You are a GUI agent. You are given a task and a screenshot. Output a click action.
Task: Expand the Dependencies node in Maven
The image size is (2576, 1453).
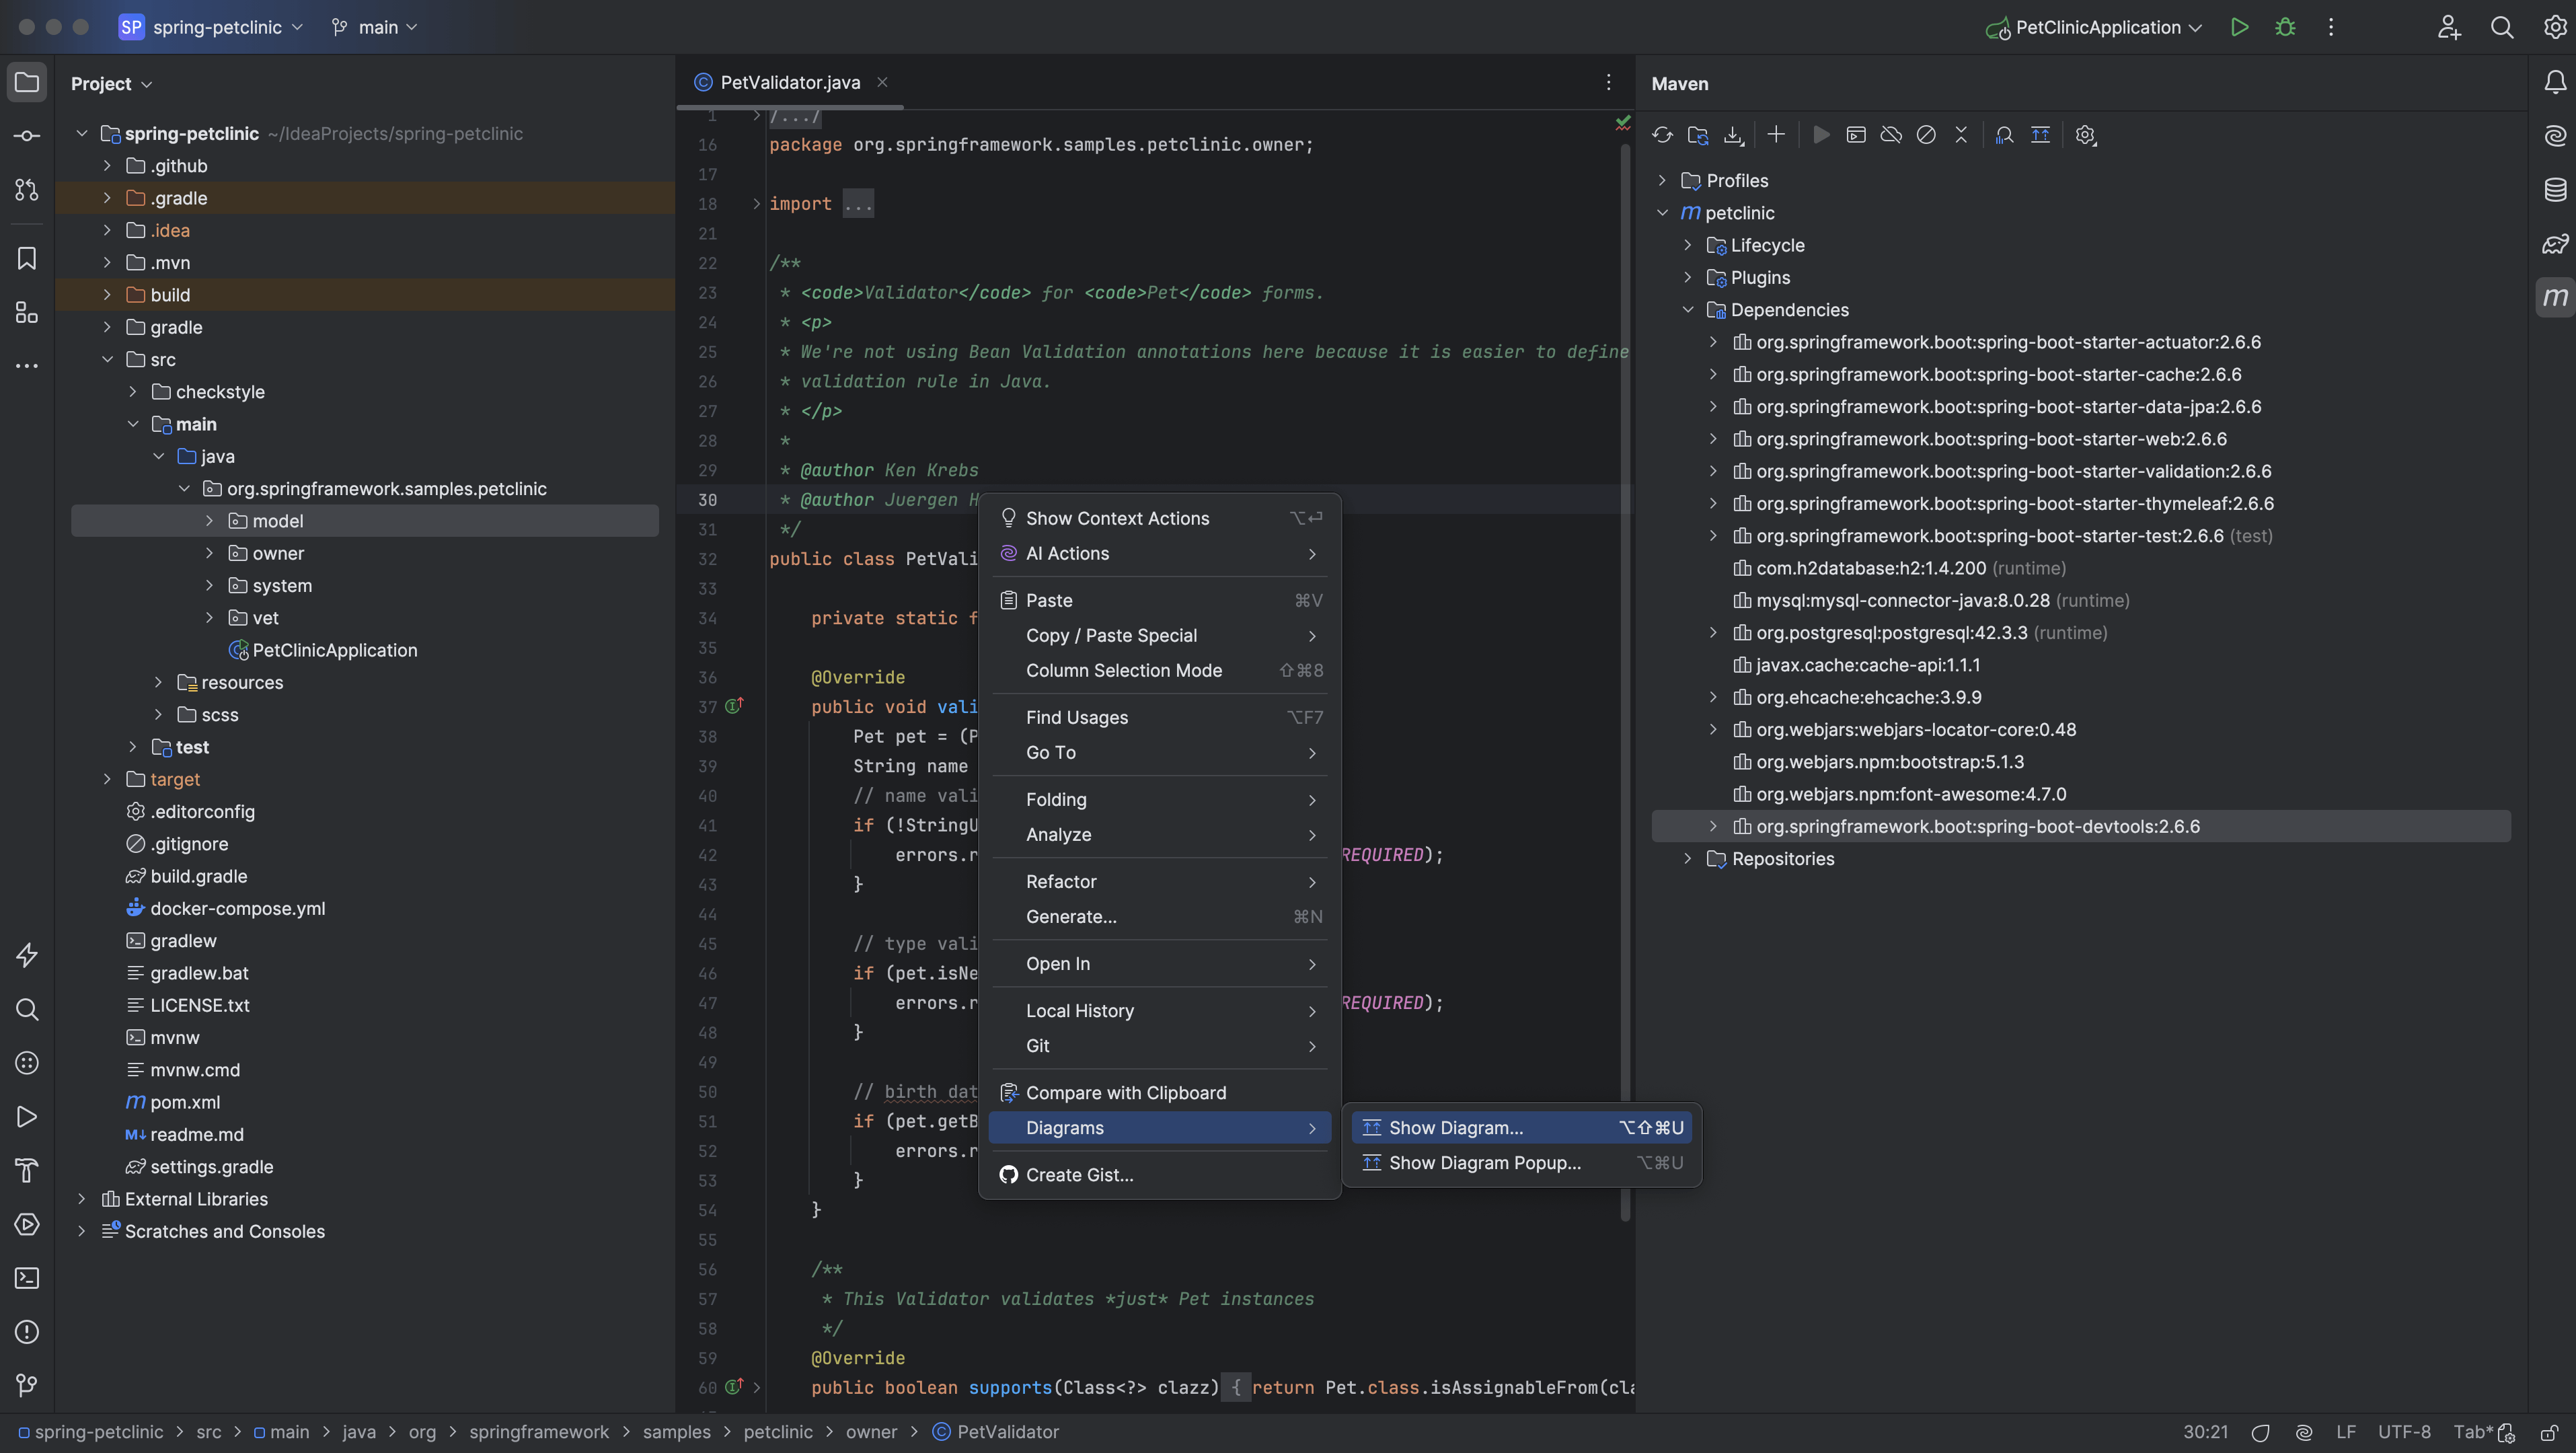pyautogui.click(x=1689, y=310)
